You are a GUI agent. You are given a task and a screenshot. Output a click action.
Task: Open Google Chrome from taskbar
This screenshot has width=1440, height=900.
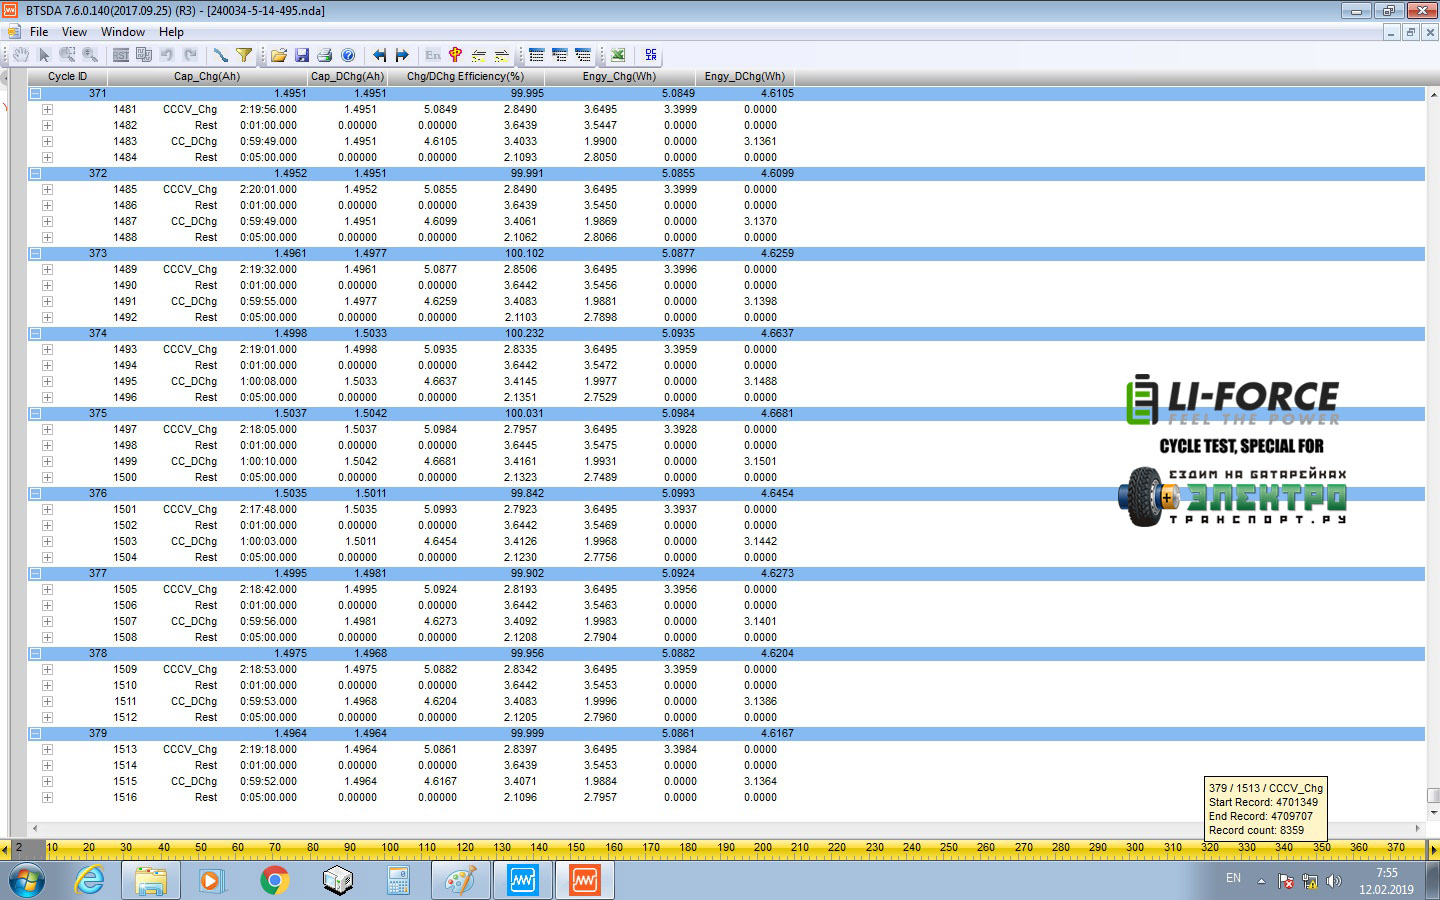(x=274, y=881)
